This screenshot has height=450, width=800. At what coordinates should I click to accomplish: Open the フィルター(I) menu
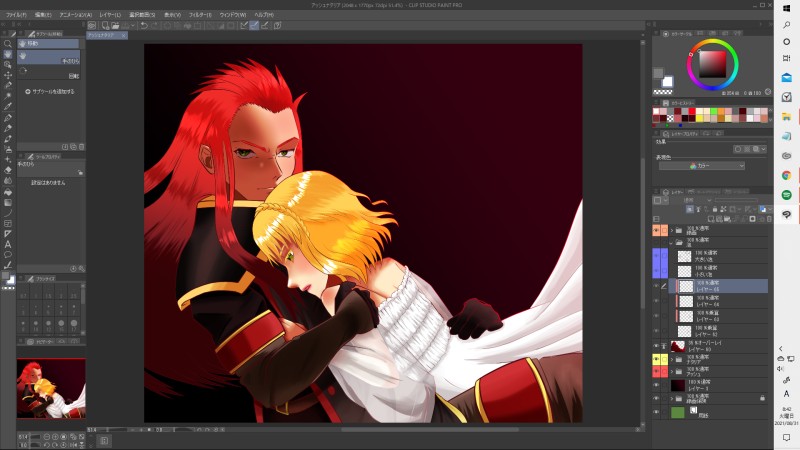point(200,15)
